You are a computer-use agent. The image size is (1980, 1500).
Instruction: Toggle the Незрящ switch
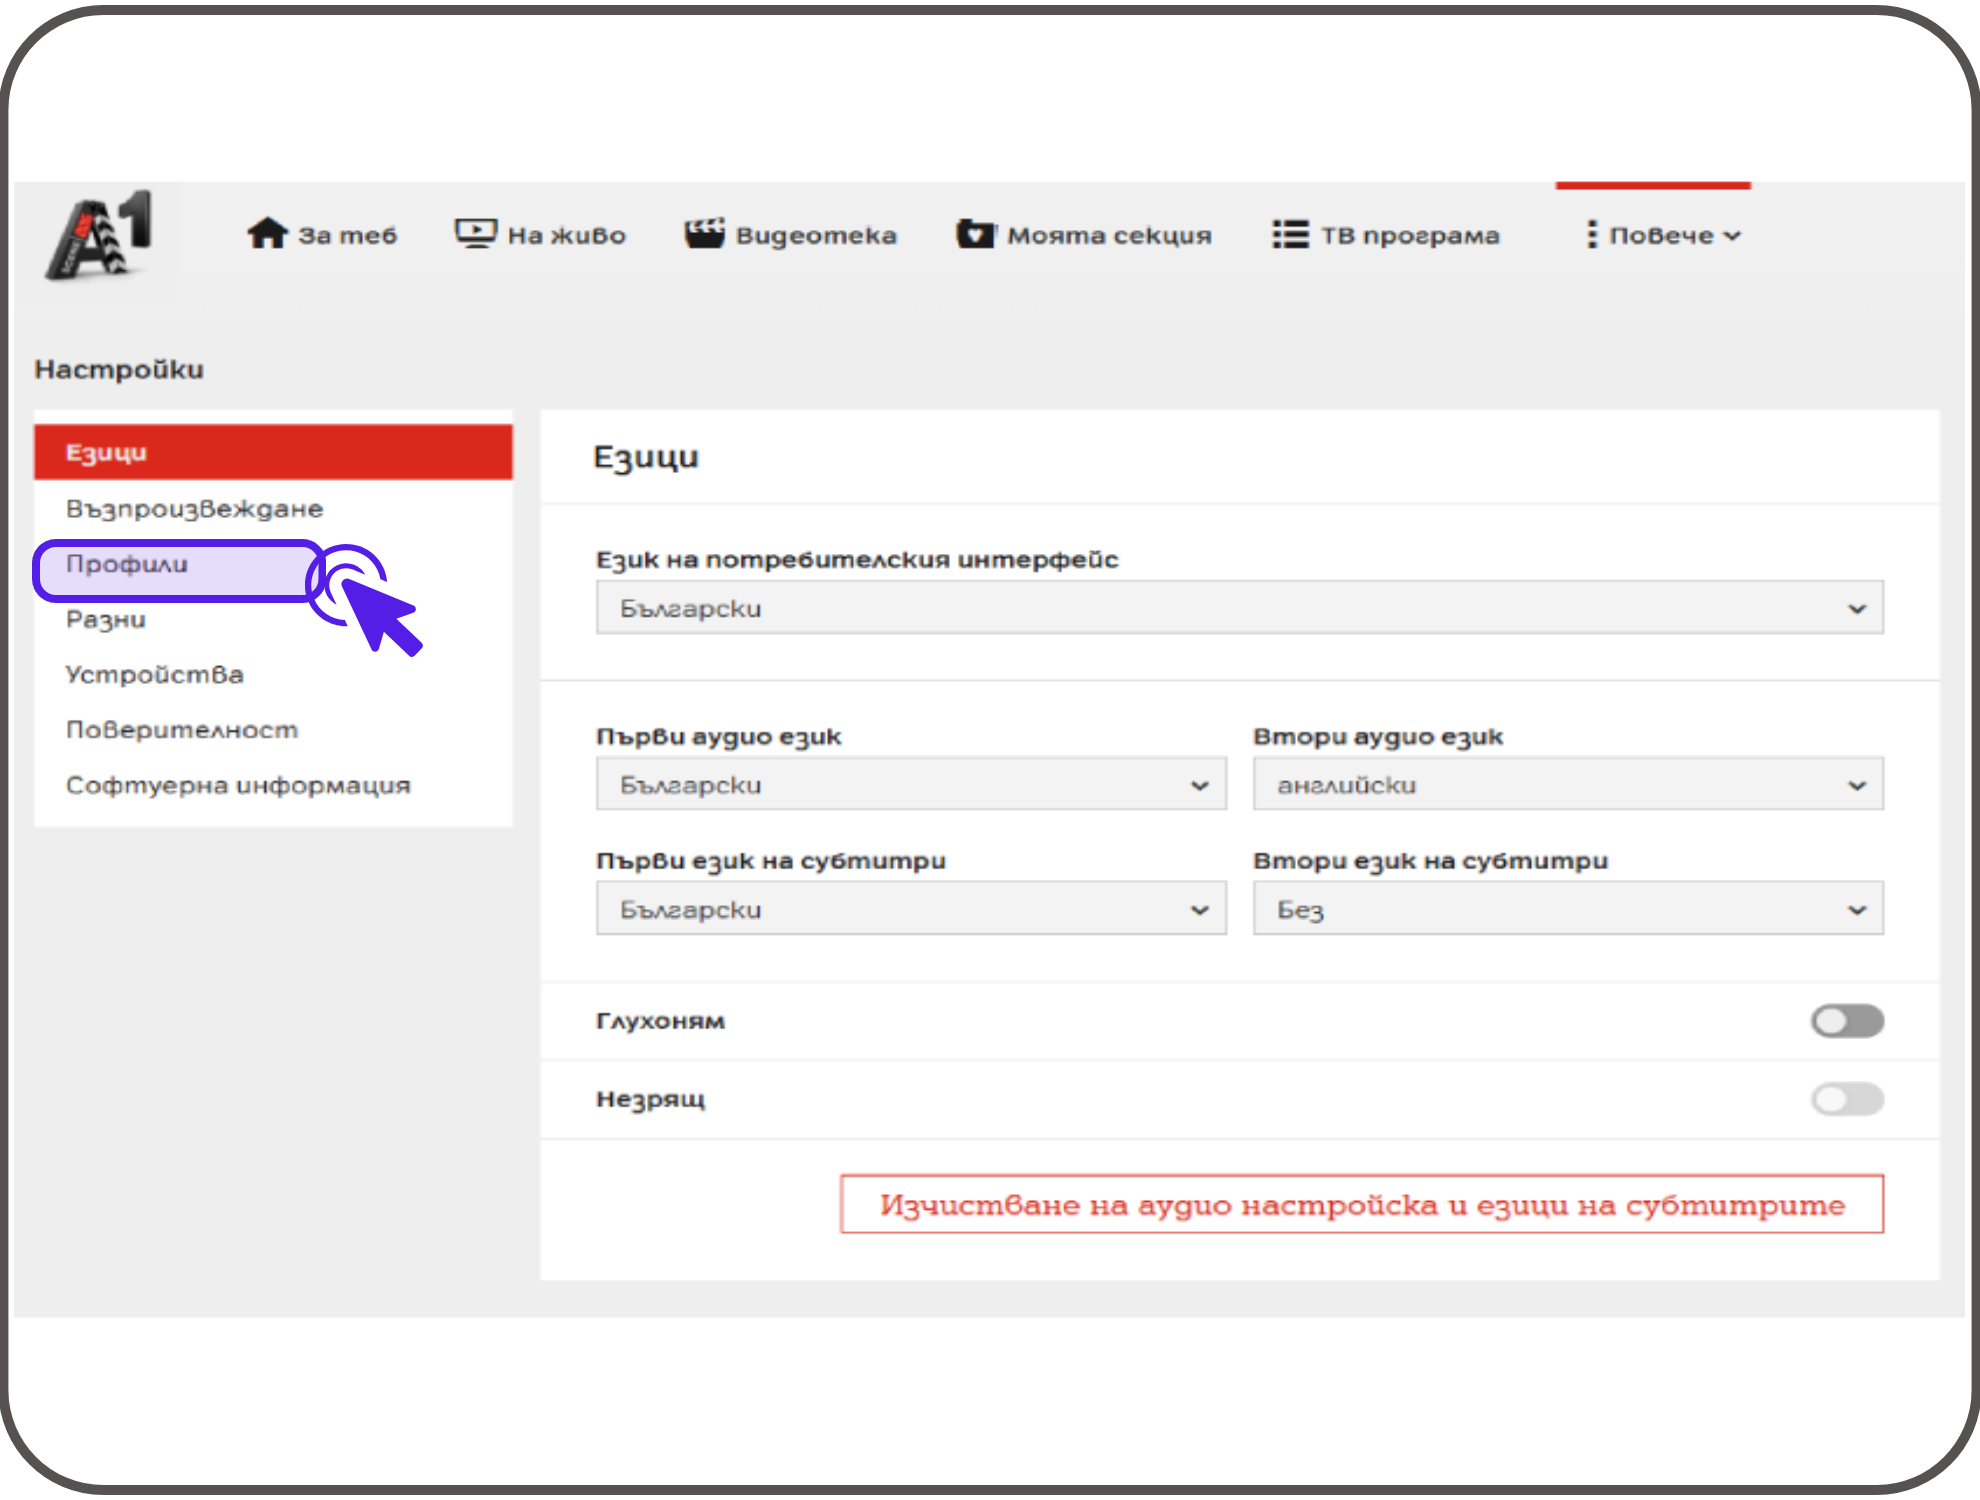1846,1099
